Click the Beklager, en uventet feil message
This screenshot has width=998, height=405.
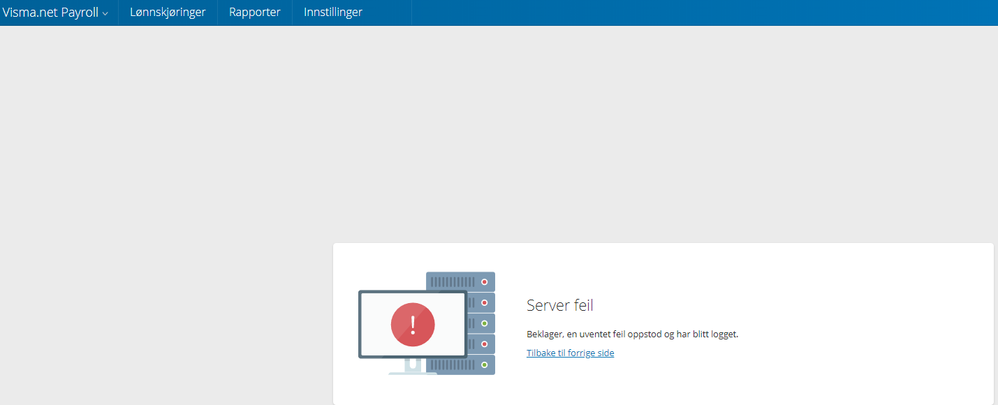coord(633,334)
